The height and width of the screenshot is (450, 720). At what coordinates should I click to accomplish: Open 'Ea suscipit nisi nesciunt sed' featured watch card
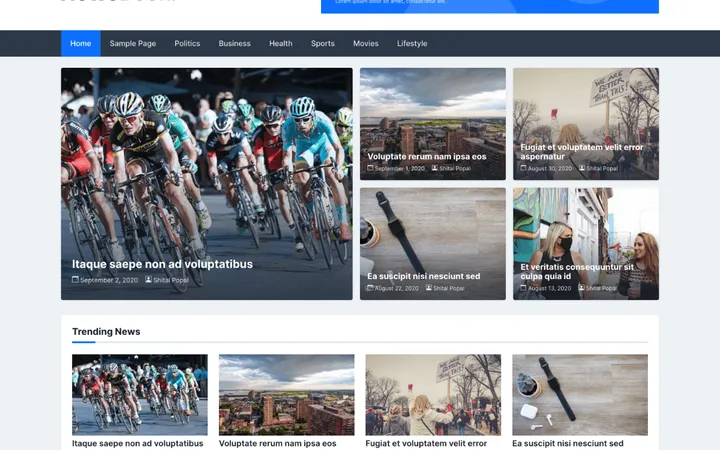[x=423, y=276]
